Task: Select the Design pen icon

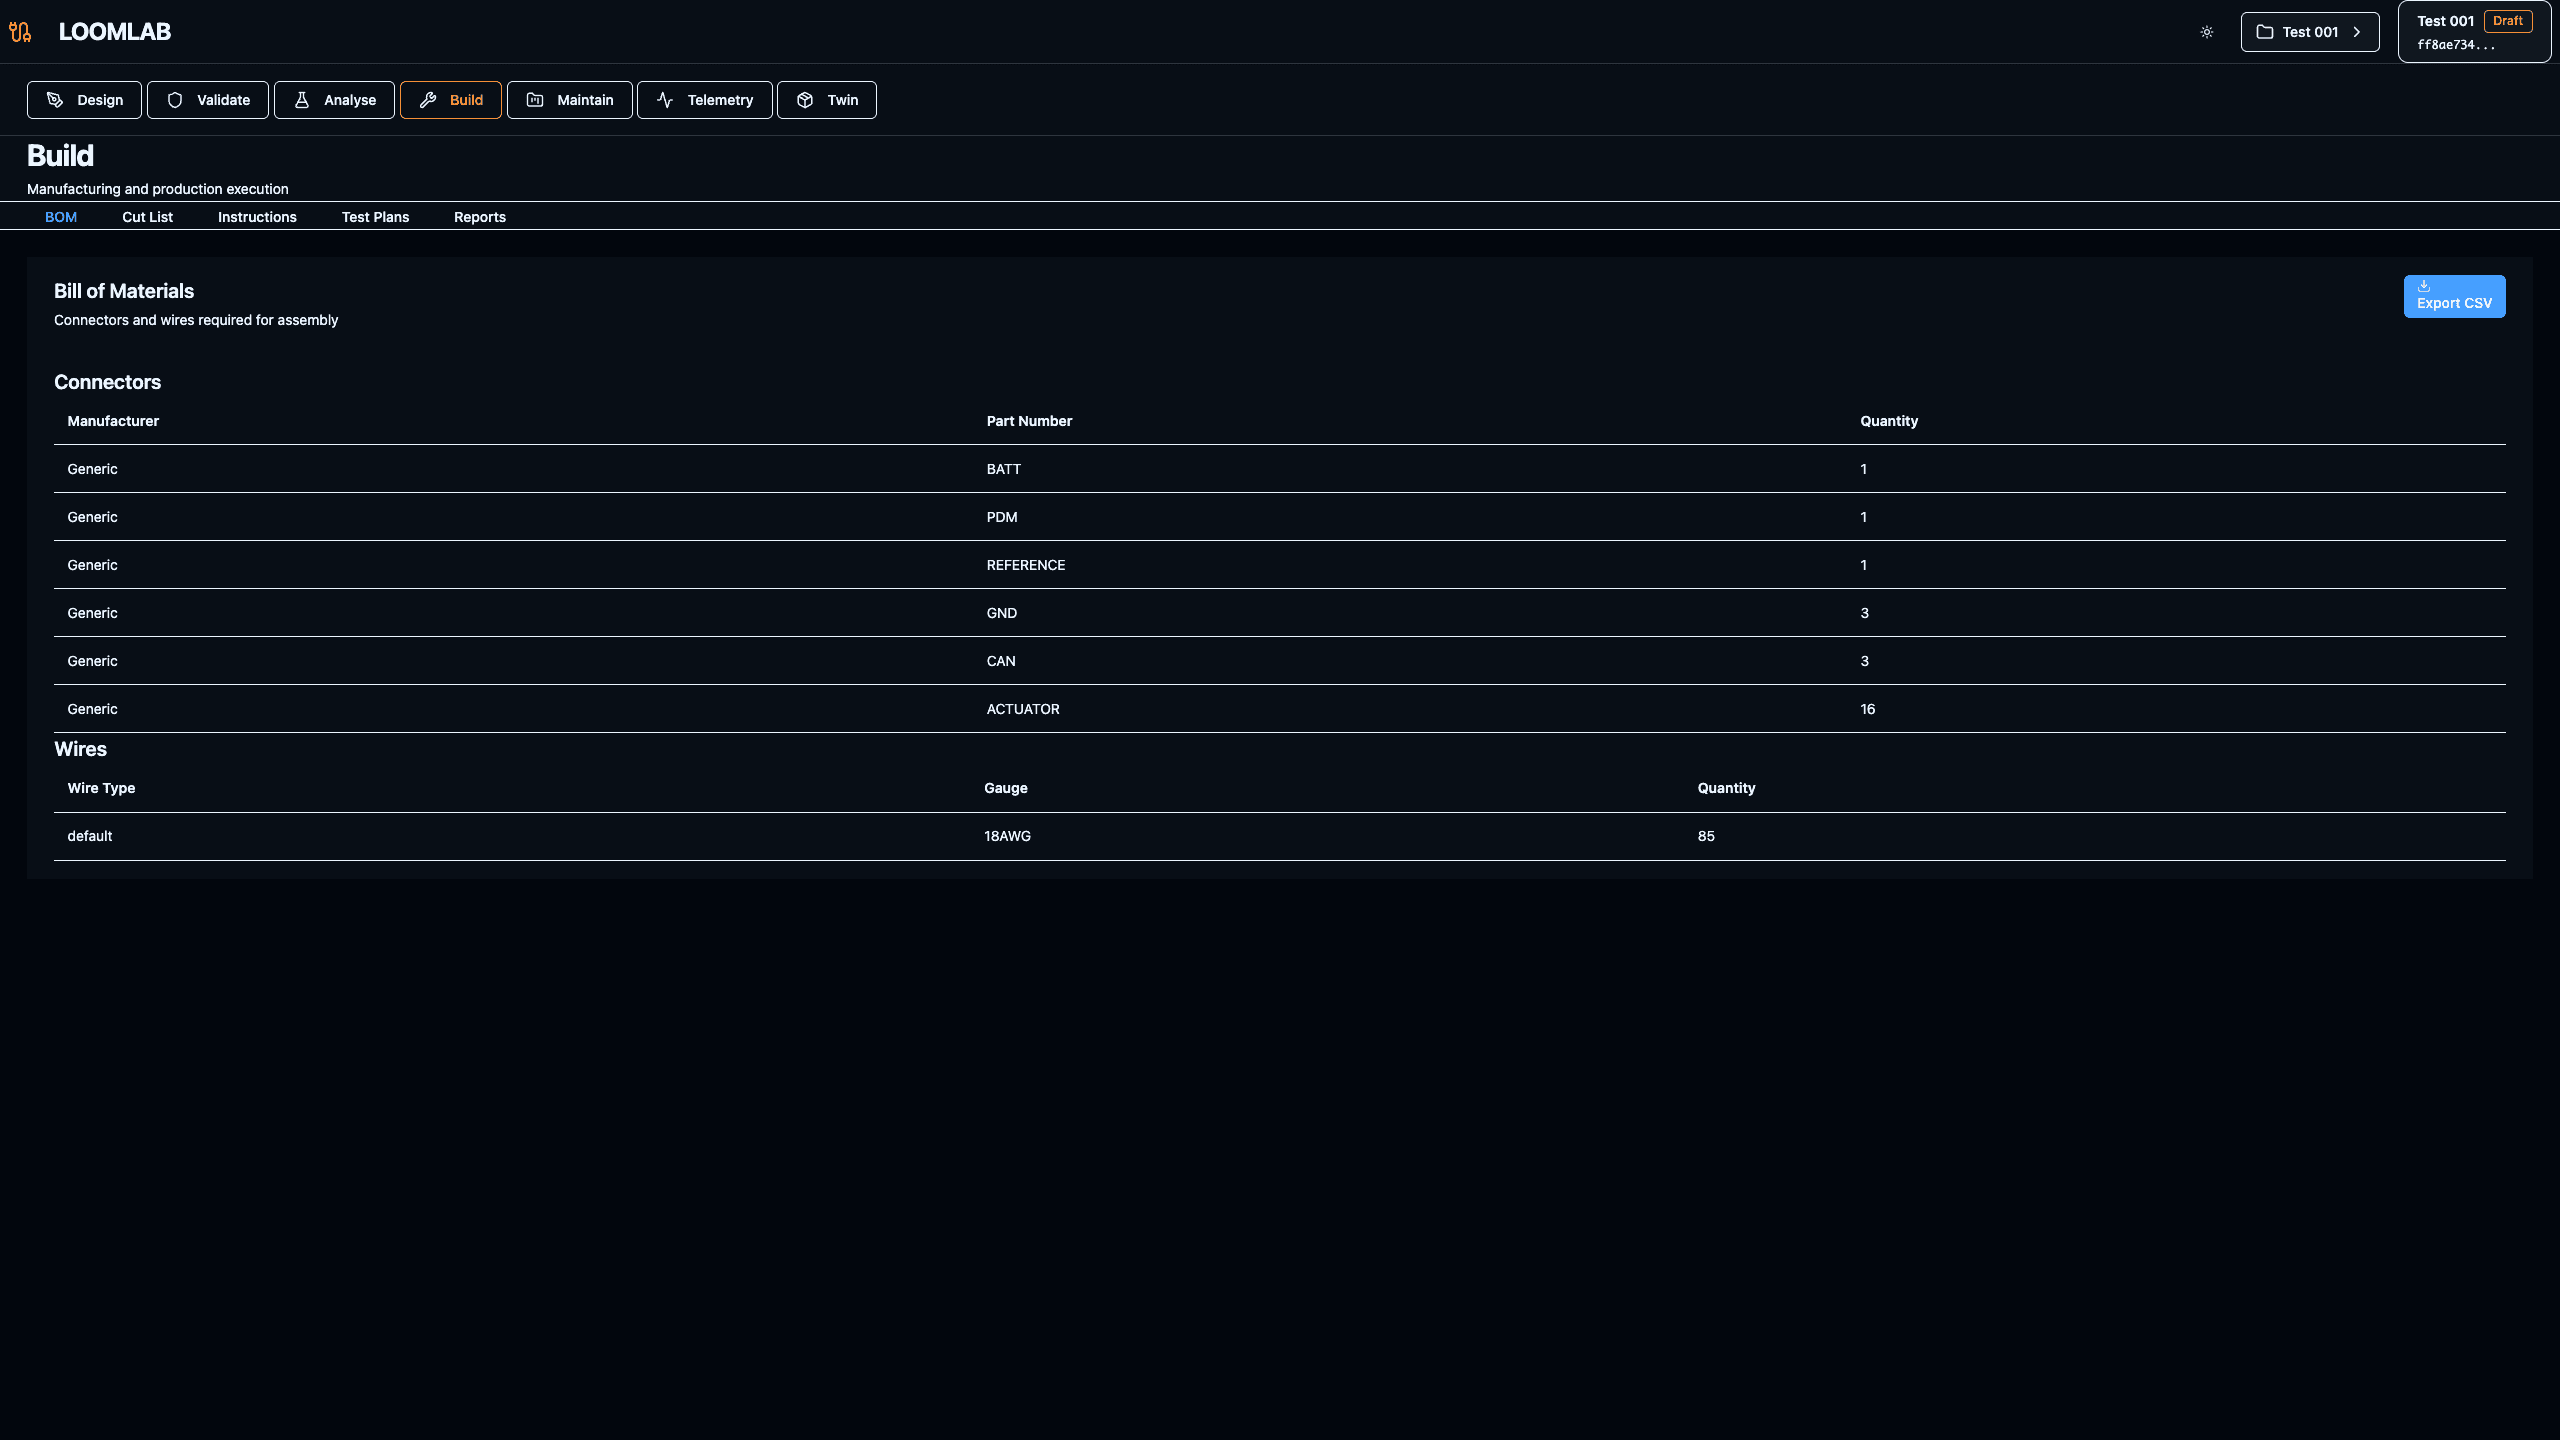Action: tap(53, 100)
